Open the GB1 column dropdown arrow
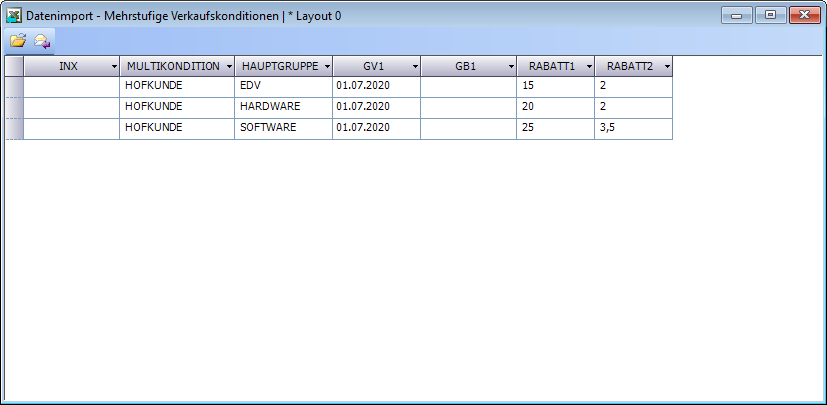 click(x=510, y=66)
